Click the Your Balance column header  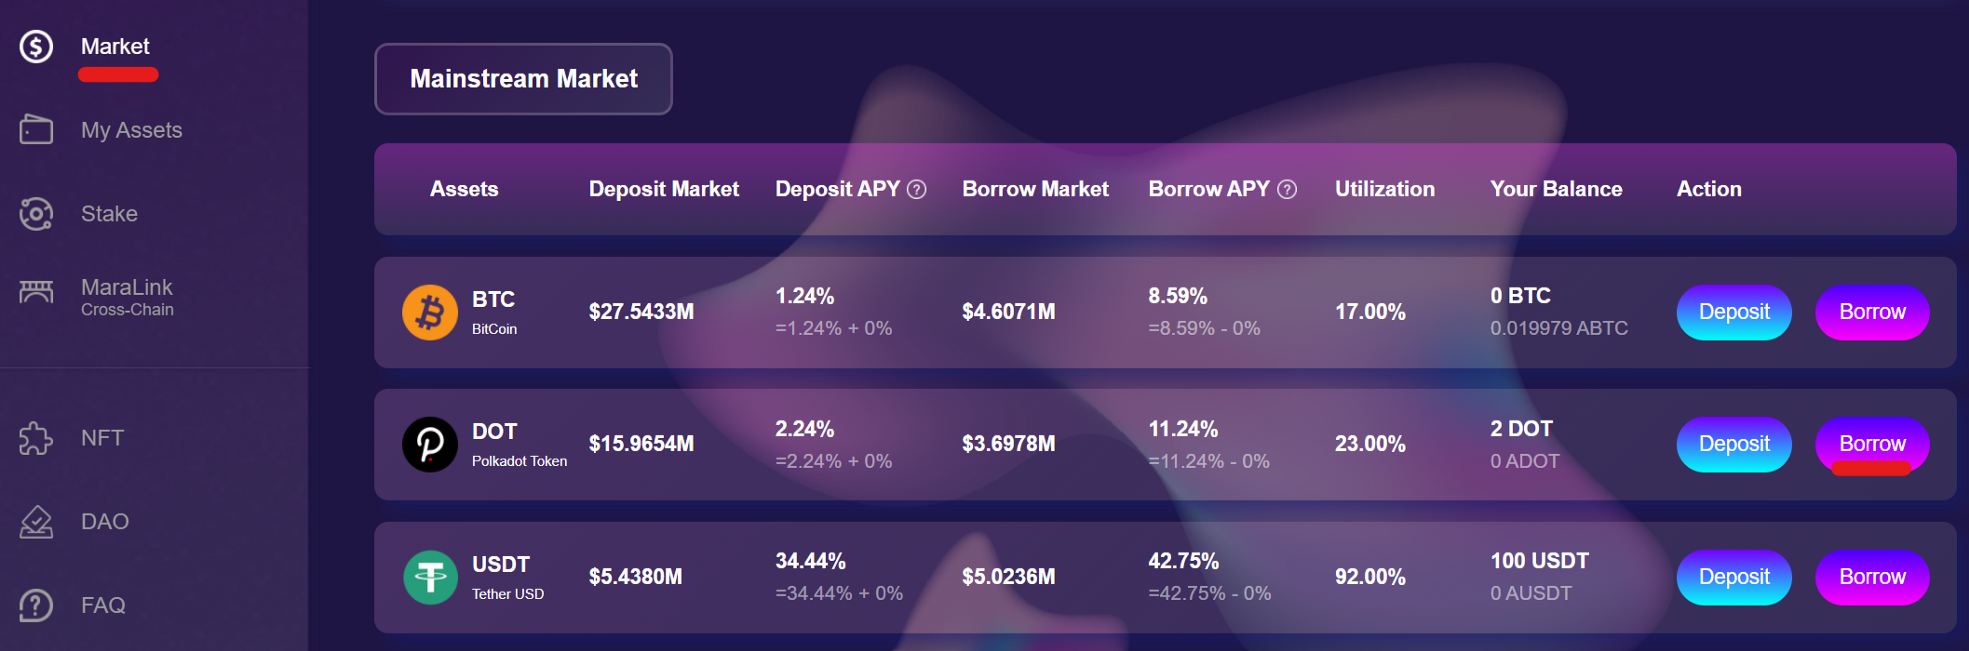pyautogui.click(x=1556, y=189)
